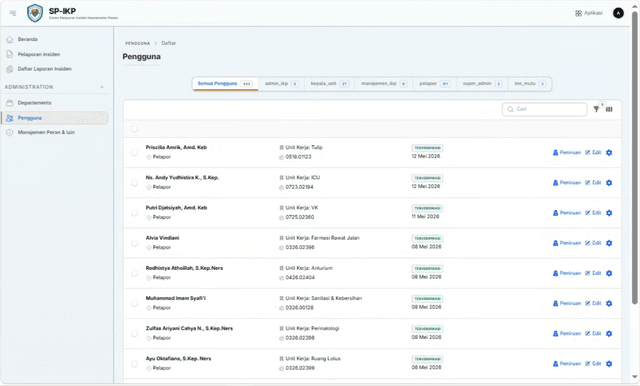
Task: Click Terverifikasi badge in Putri Djatsiyah row
Action: 427,208
